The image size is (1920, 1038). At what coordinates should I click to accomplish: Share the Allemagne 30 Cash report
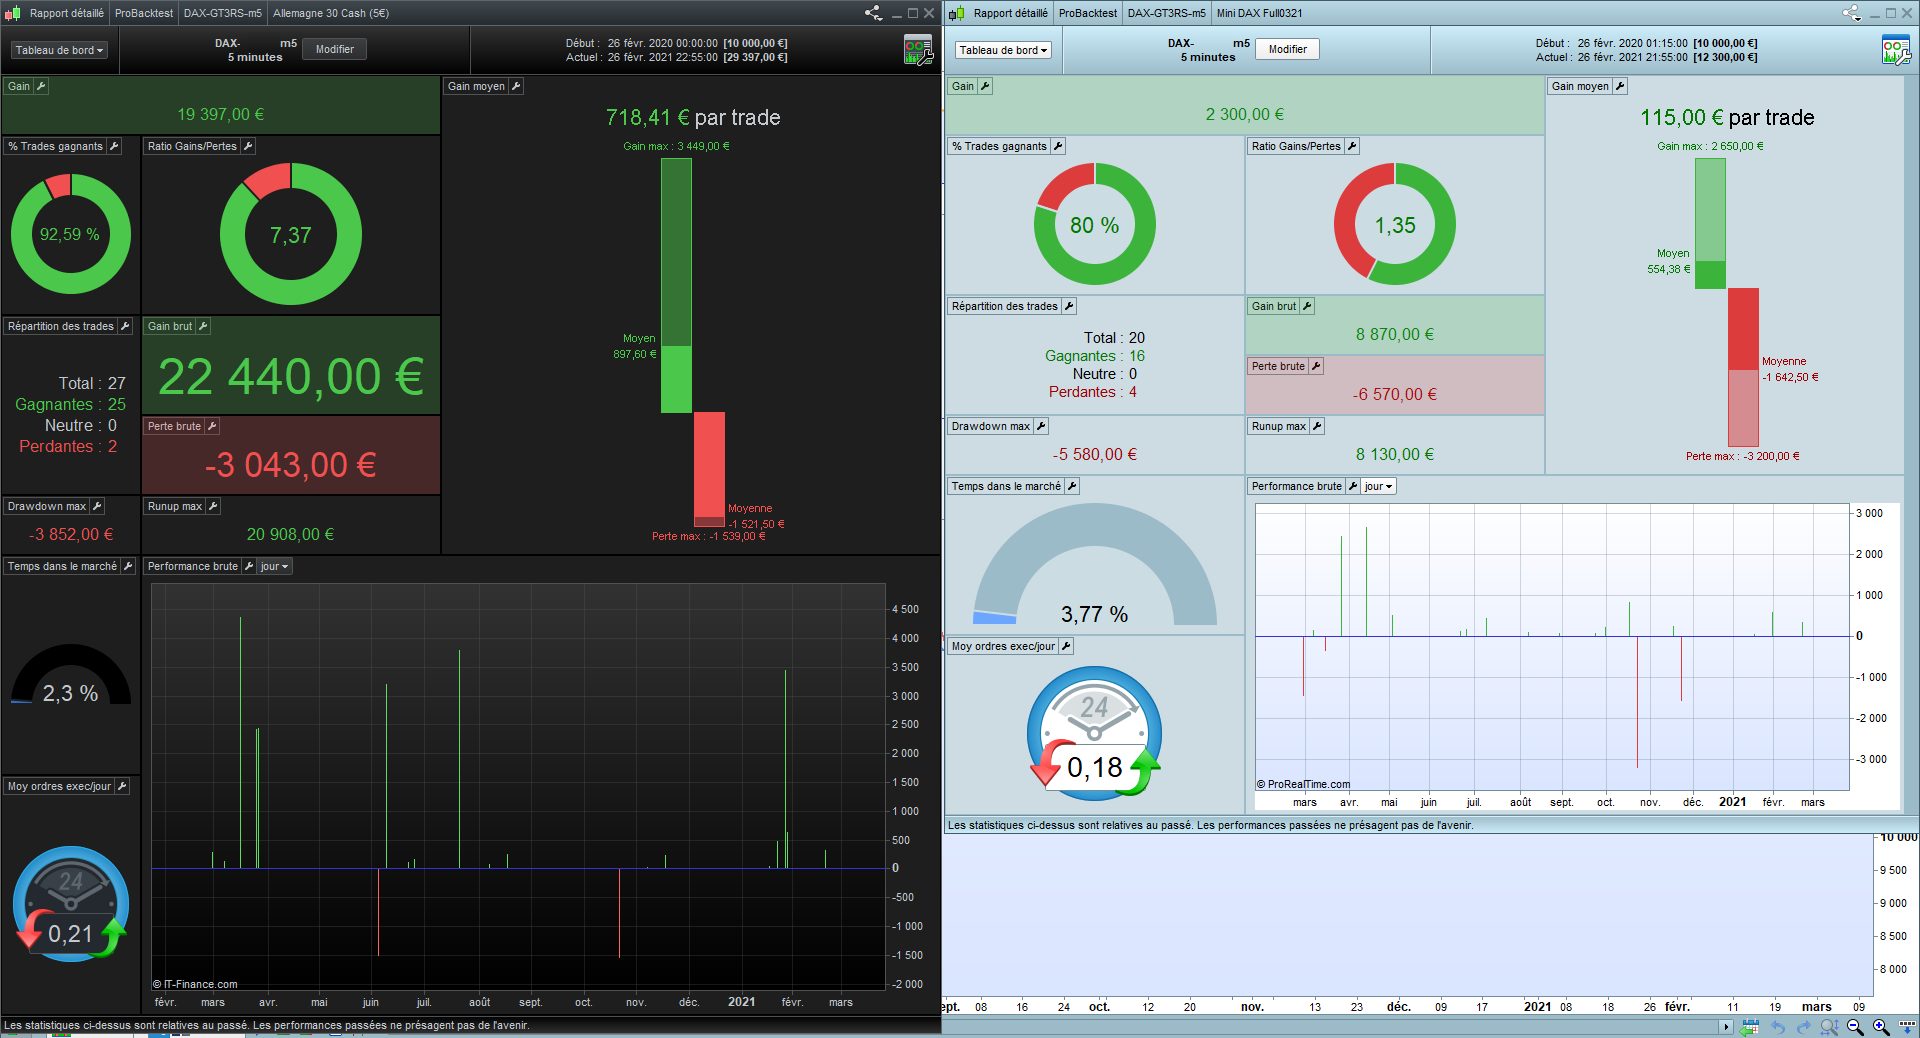pos(873,13)
